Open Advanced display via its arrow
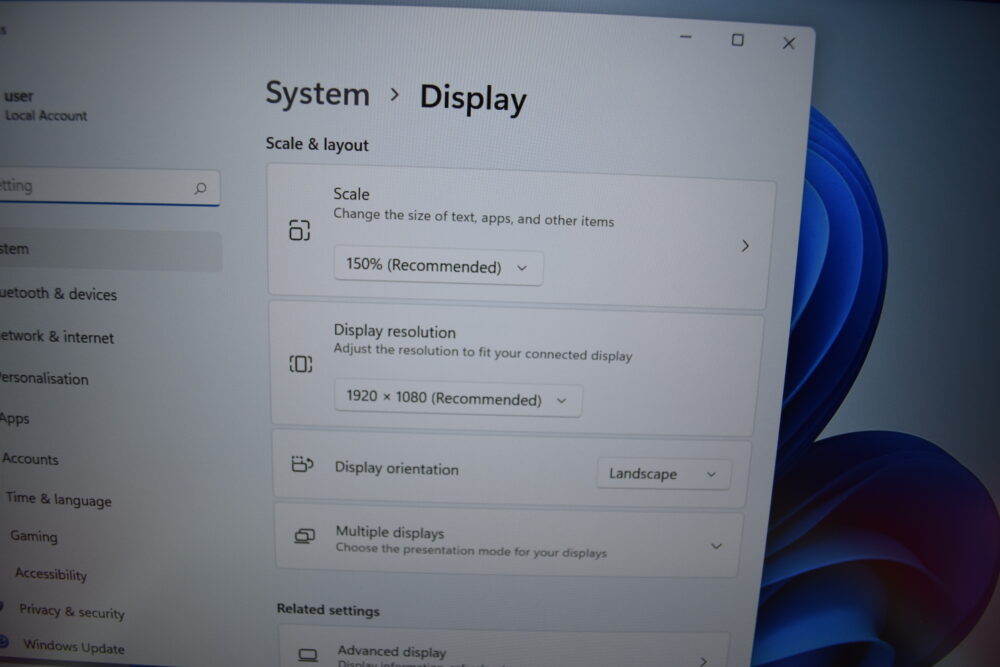 pyautogui.click(x=703, y=661)
